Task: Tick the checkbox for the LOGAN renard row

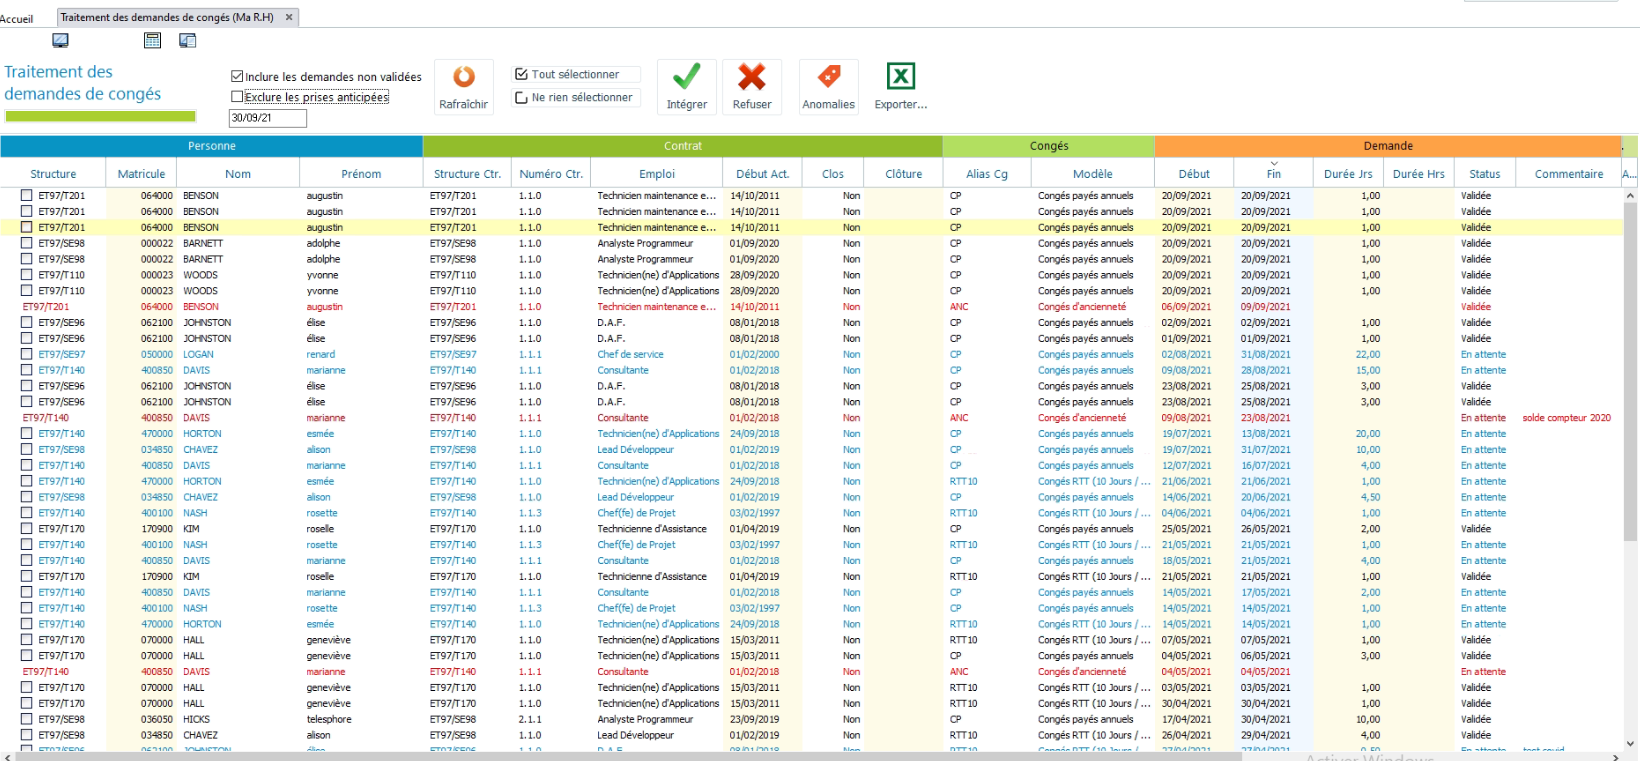Action: pyautogui.click(x=27, y=354)
